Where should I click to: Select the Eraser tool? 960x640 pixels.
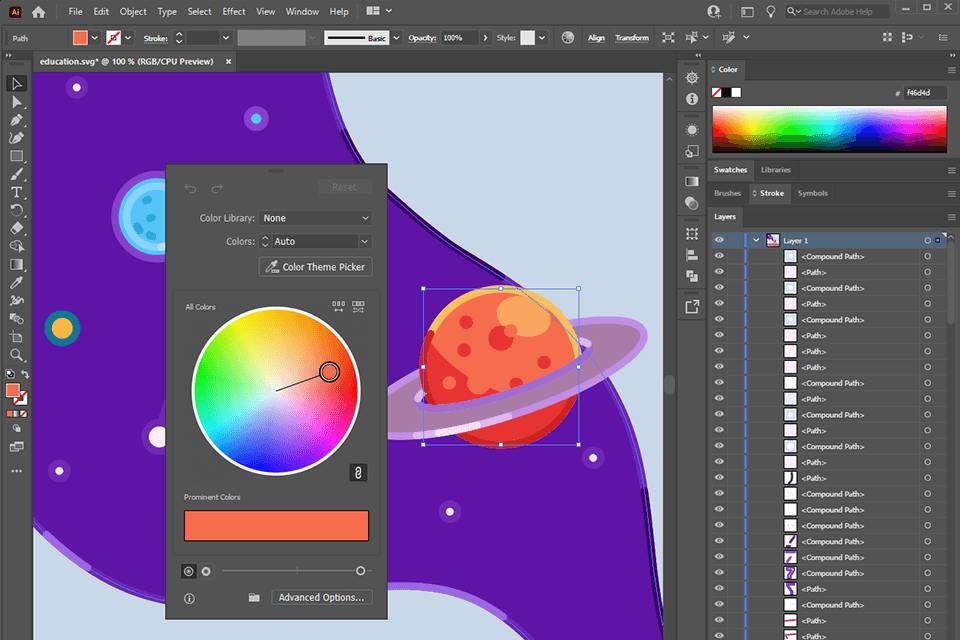[17, 228]
